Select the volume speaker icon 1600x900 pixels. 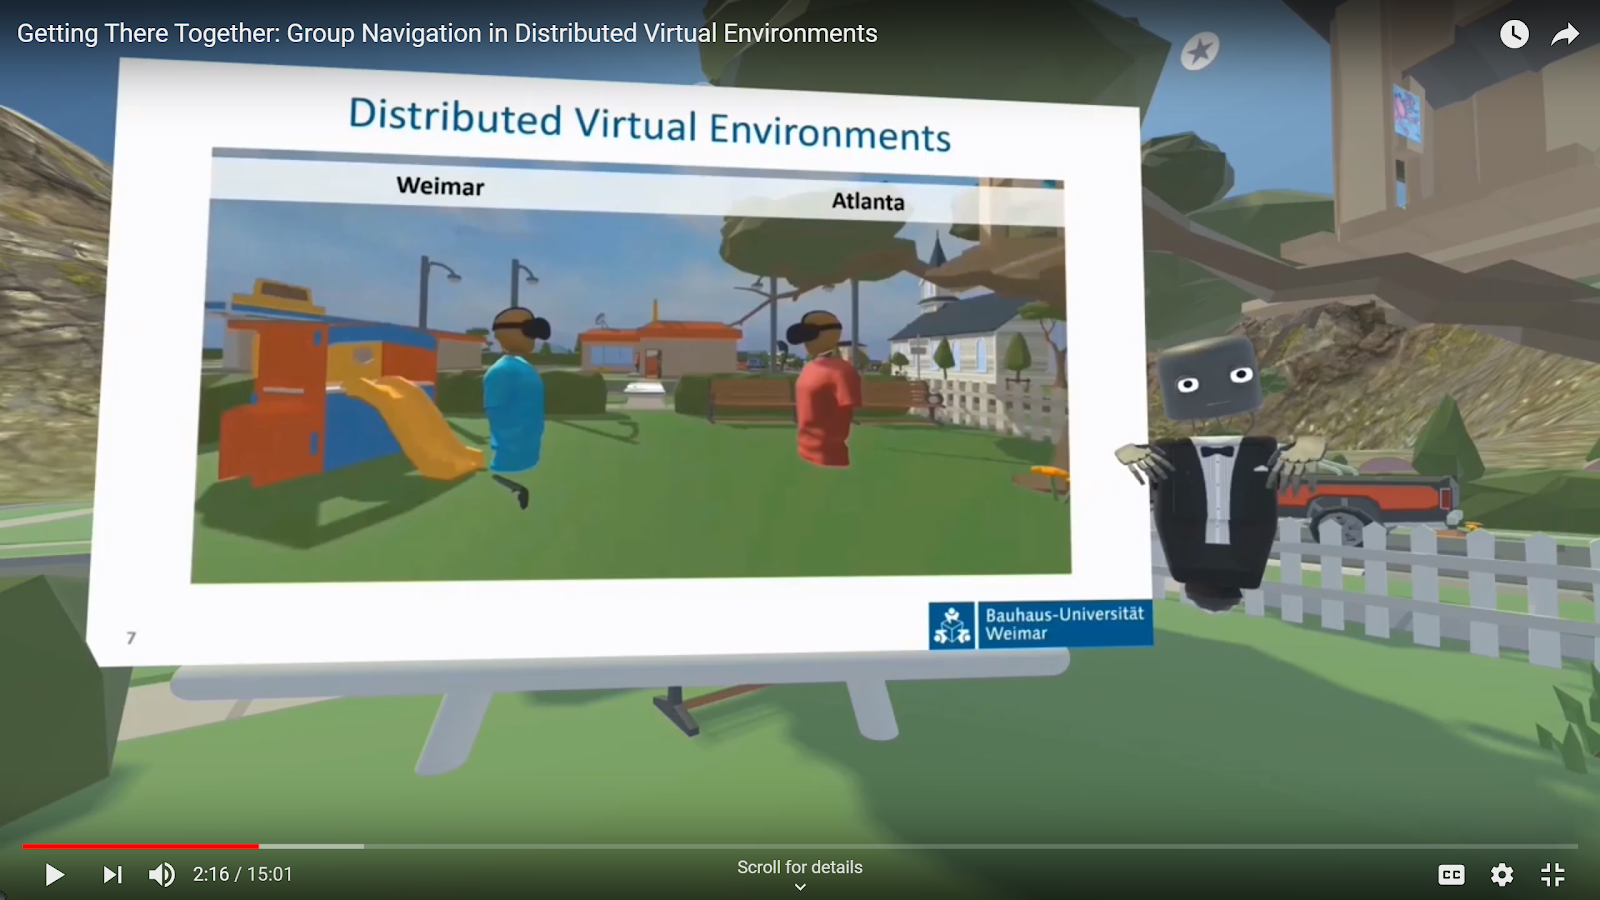(161, 874)
